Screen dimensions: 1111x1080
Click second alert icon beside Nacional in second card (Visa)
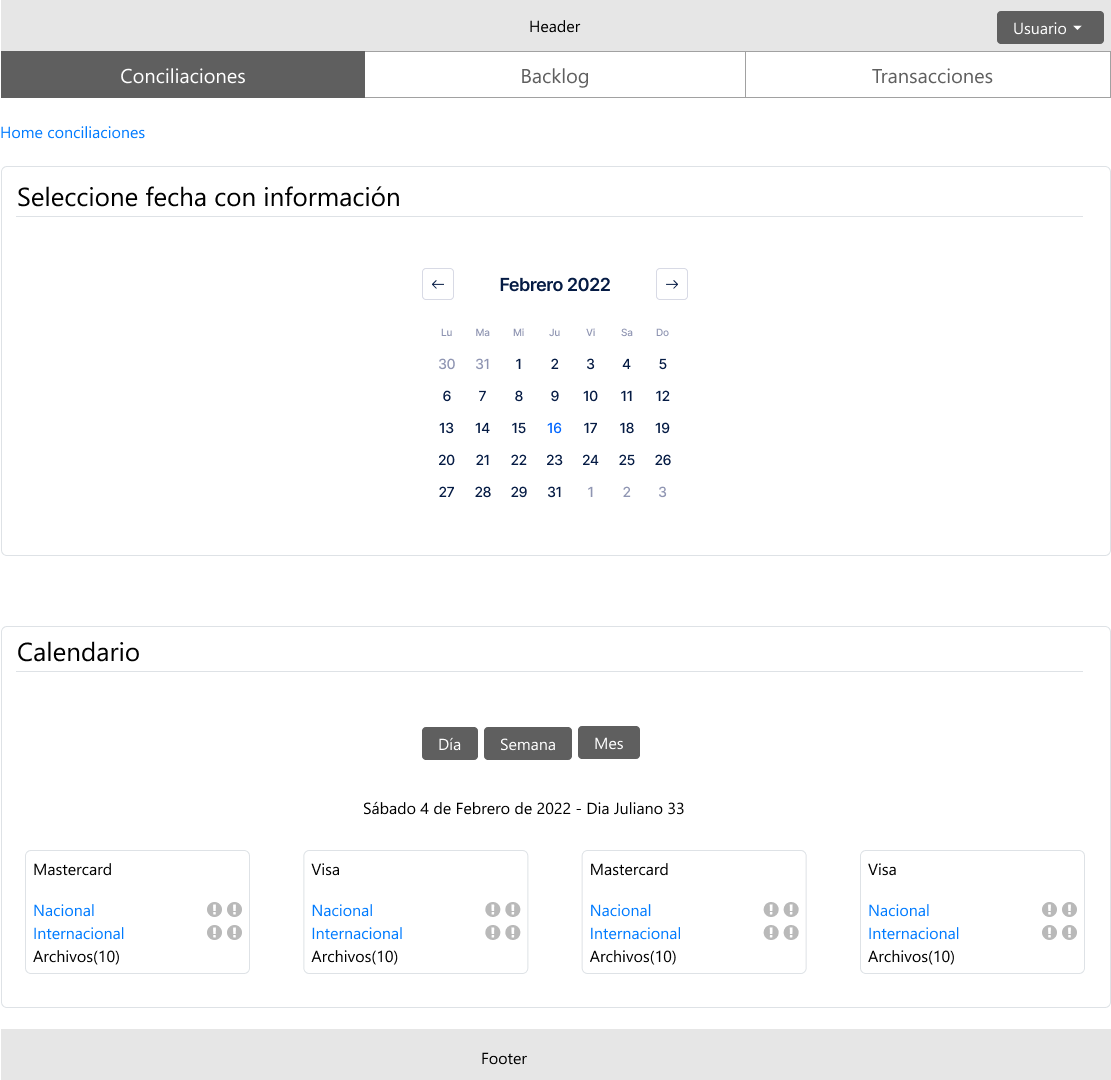click(x=512, y=910)
